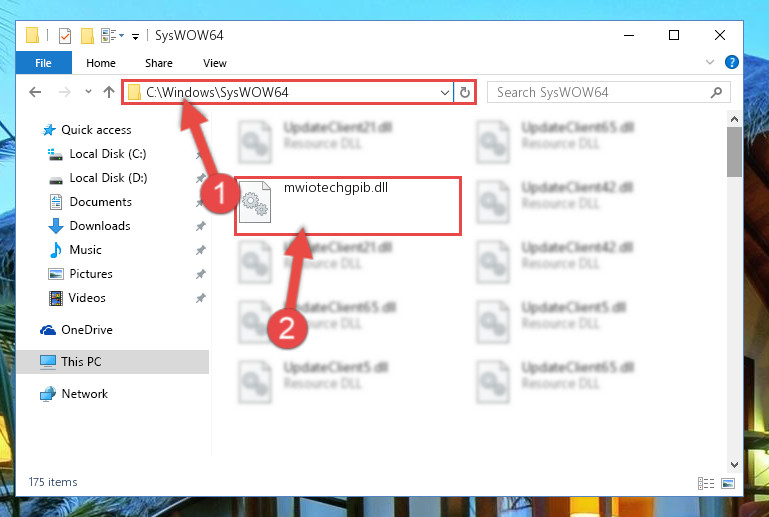Open the View ribbon tab
769x517 pixels.
click(215, 63)
